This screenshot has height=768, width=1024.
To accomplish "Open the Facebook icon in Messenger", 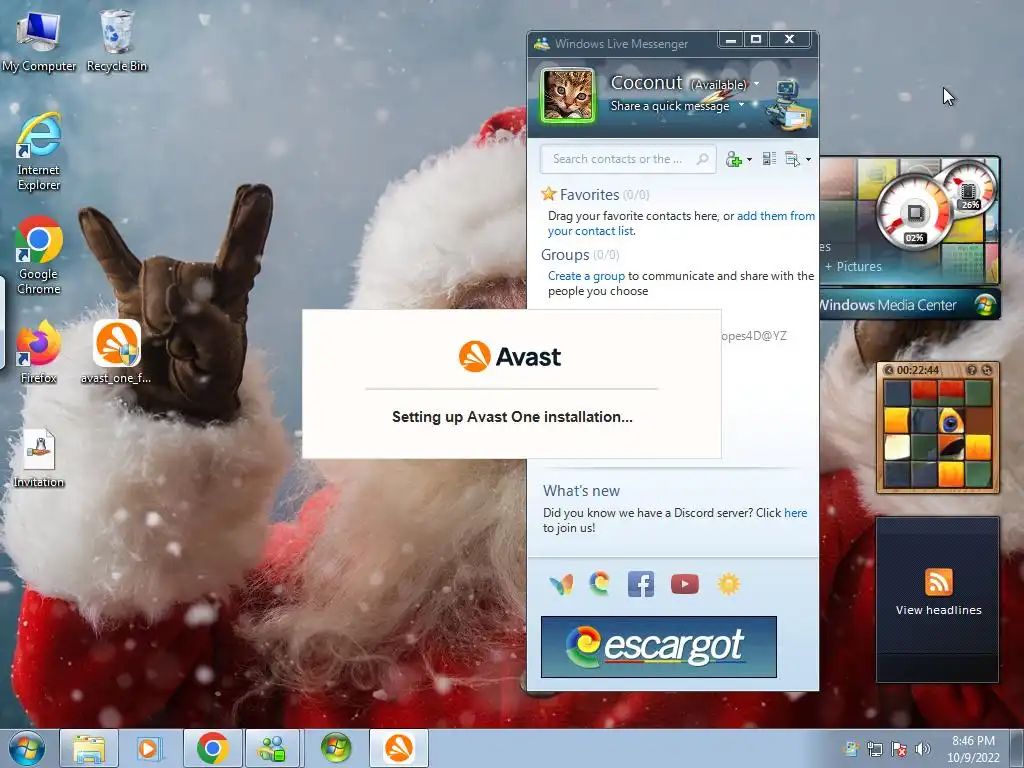I will pos(641,584).
